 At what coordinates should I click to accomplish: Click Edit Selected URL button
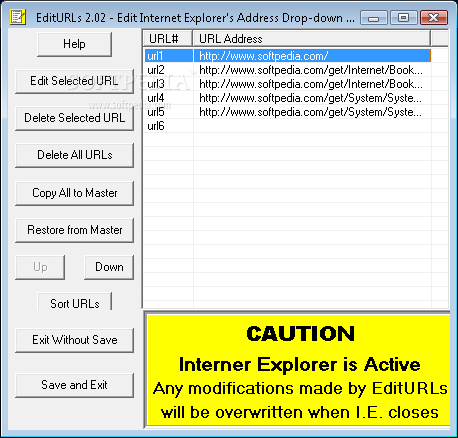pyautogui.click(x=74, y=81)
